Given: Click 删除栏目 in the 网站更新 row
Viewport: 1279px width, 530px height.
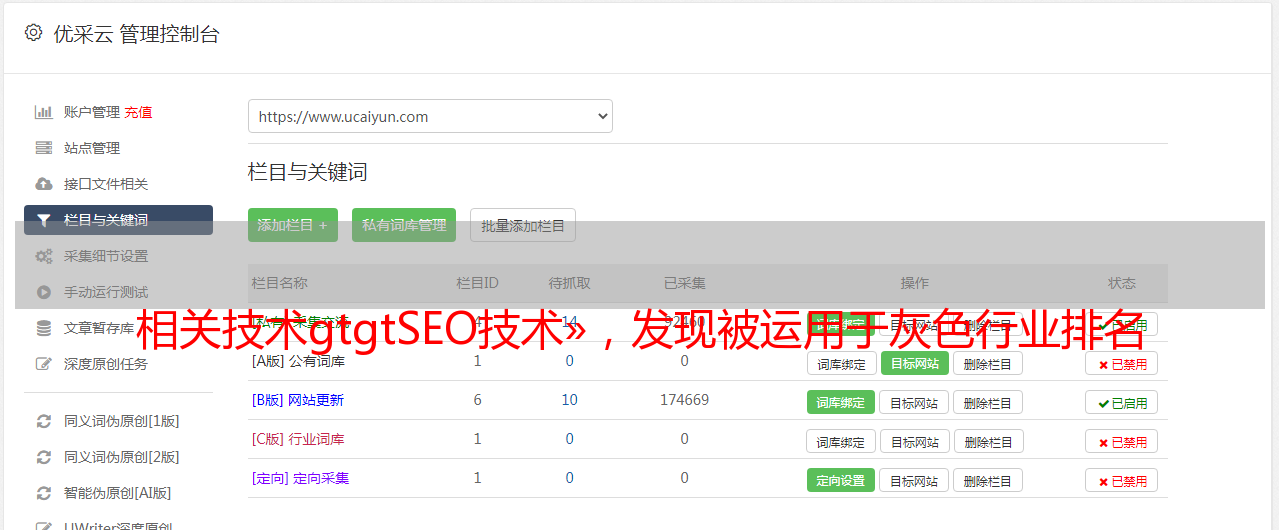Looking at the screenshot, I should pyautogui.click(x=988, y=402).
